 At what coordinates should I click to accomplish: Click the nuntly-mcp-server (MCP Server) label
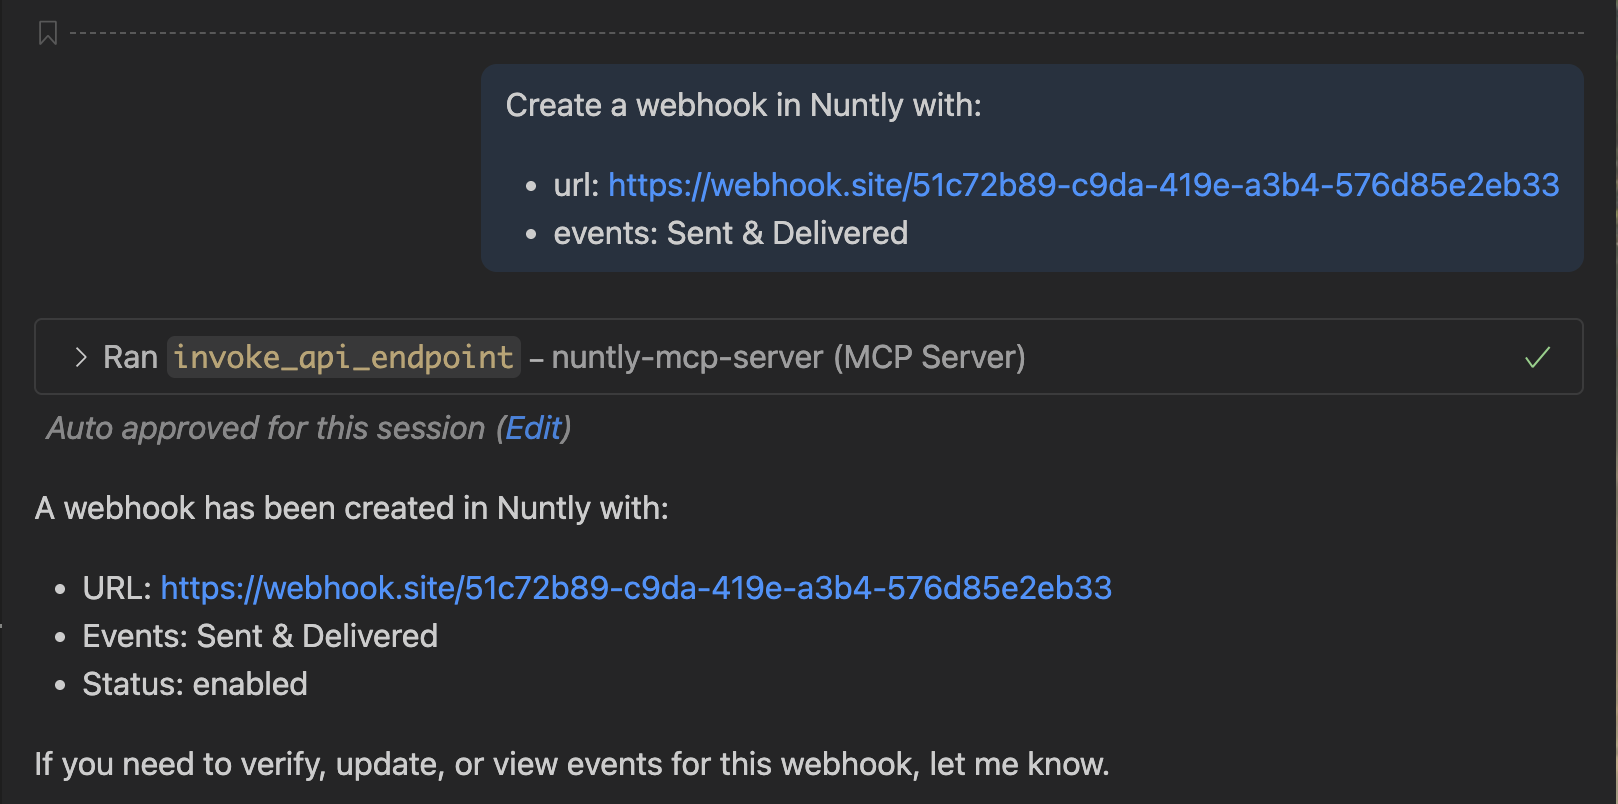click(x=788, y=357)
